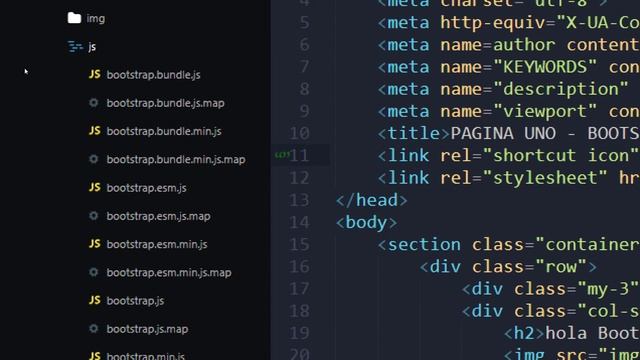640x360 pixels.
Task: Click line number 15 in gutter
Action: coord(300,244)
